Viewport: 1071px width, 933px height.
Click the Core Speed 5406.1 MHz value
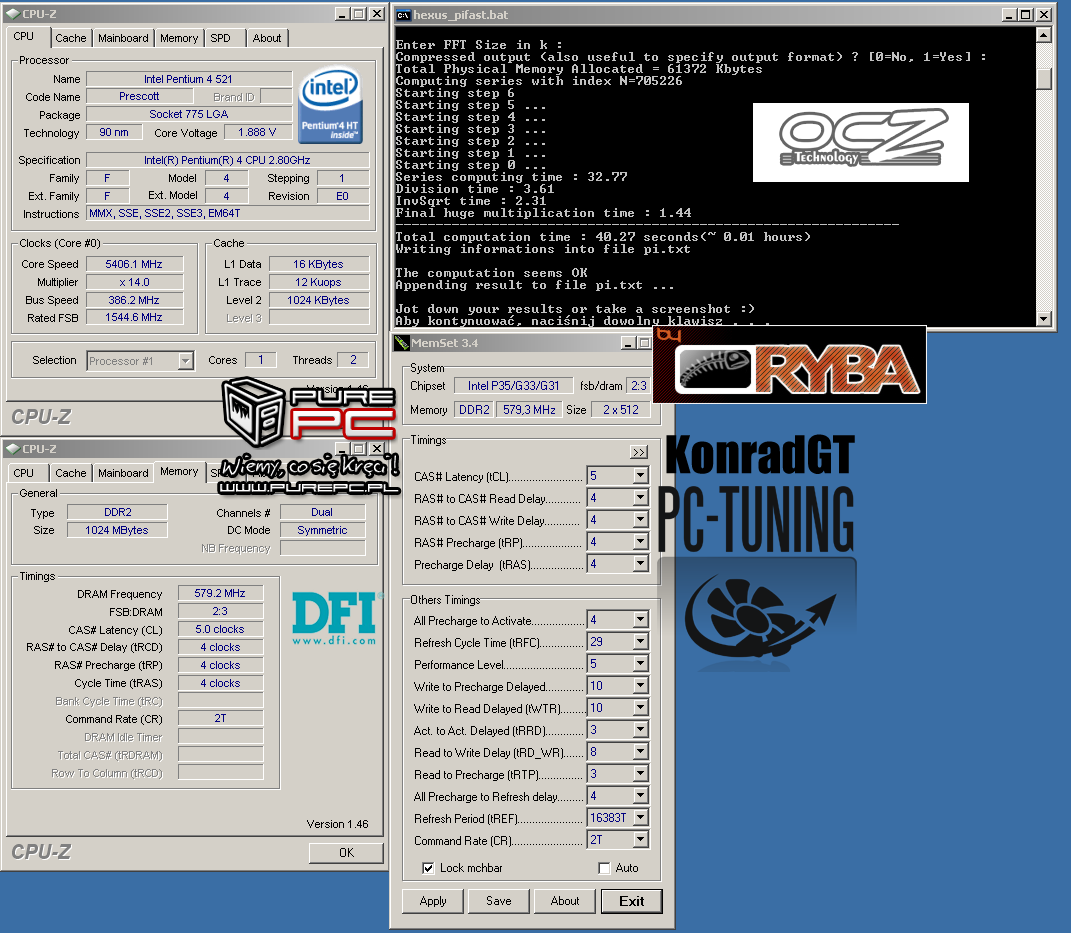pos(134,264)
